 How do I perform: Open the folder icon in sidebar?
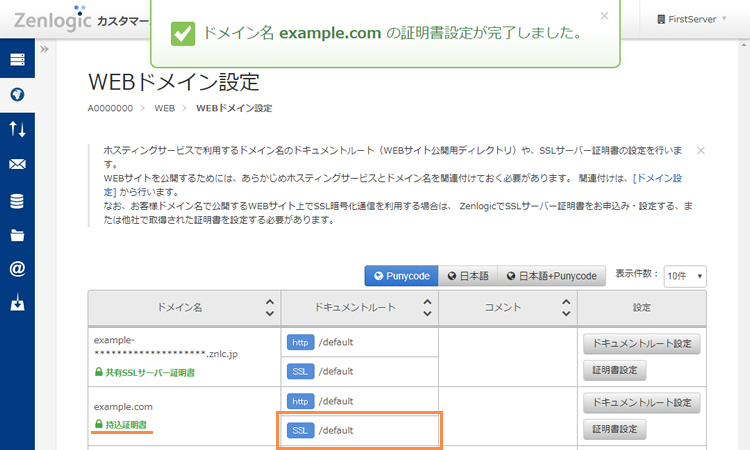pyautogui.click(x=17, y=235)
